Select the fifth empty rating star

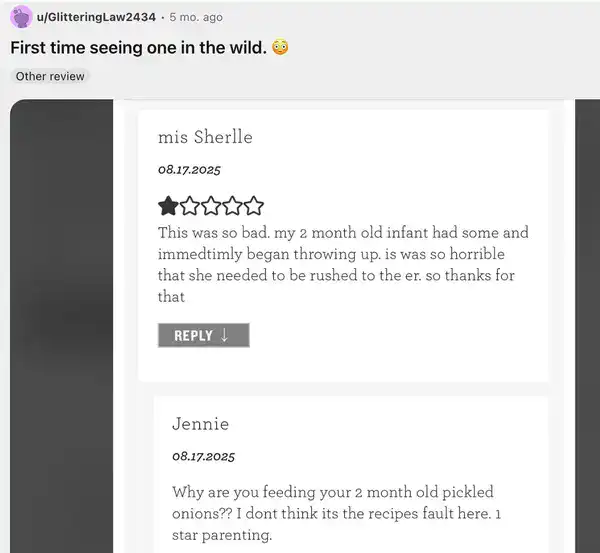[x=253, y=206]
